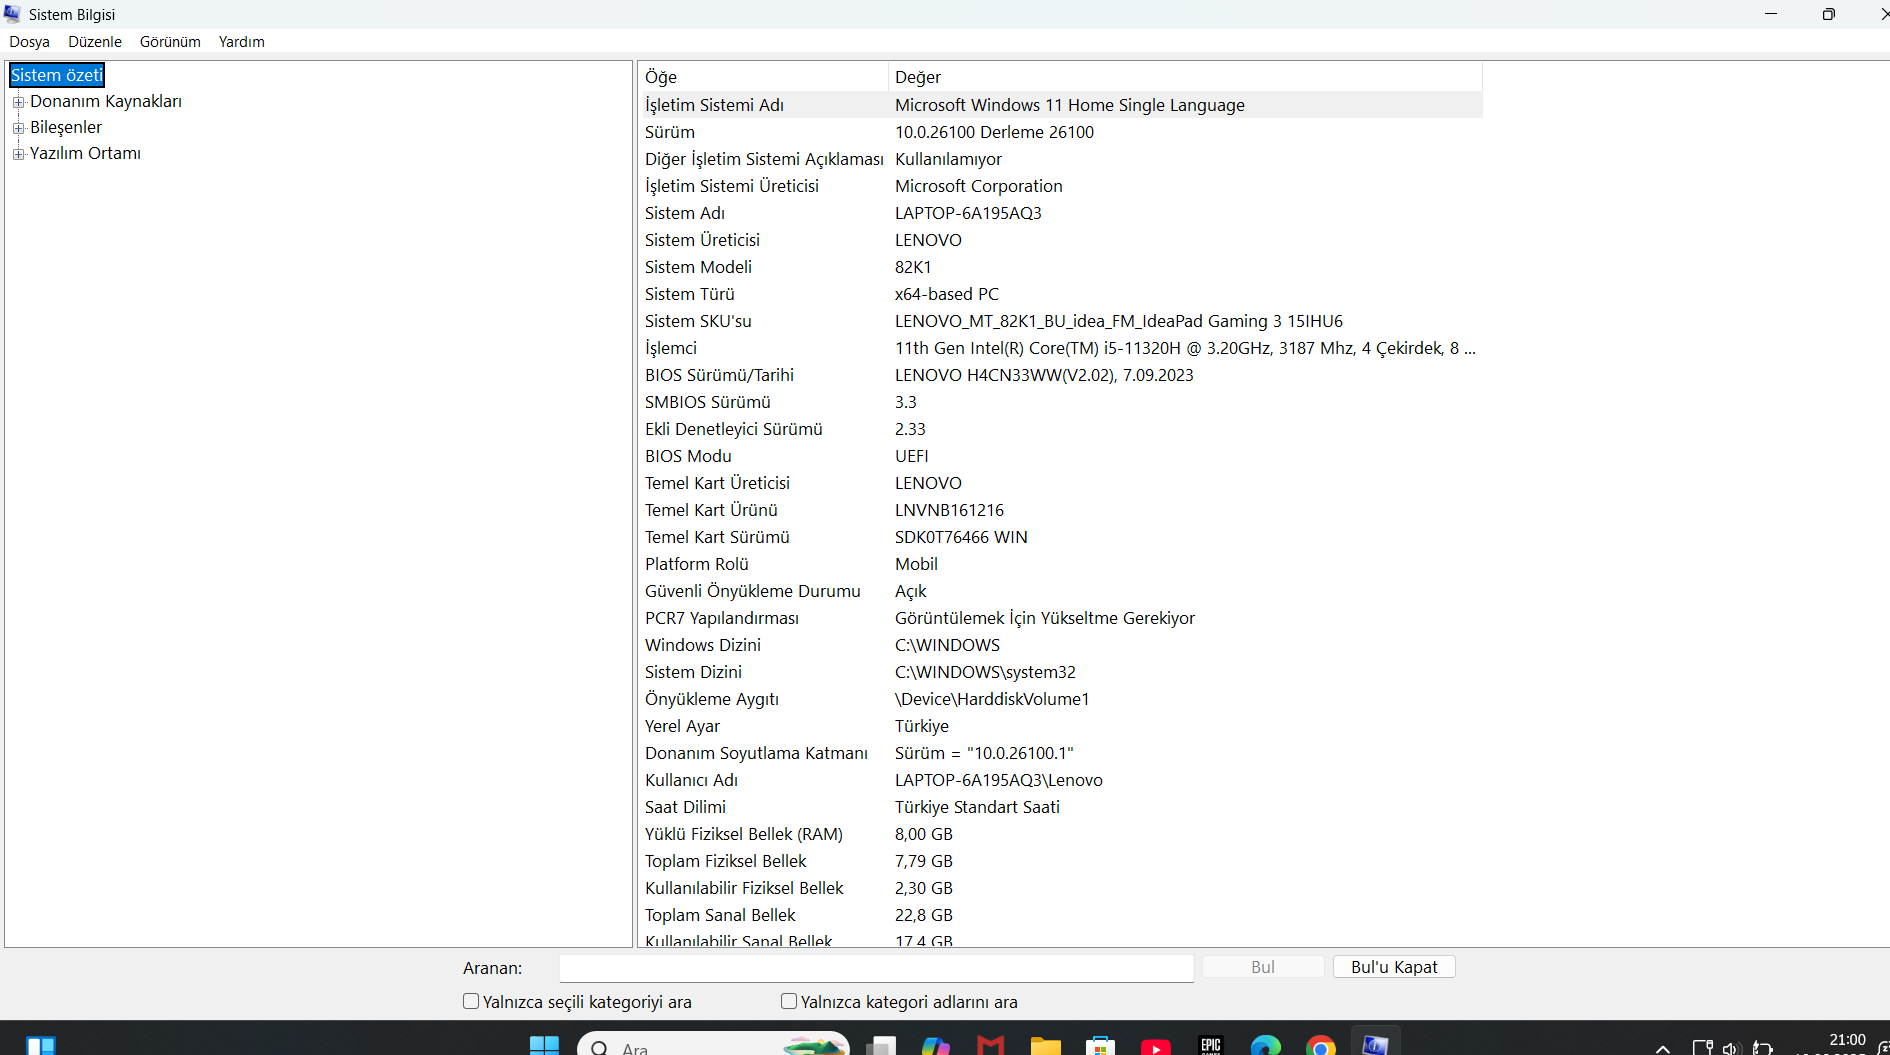Click the taskbar clock showing 21:00
The width and height of the screenshot is (1890, 1055).
click(x=1847, y=1042)
